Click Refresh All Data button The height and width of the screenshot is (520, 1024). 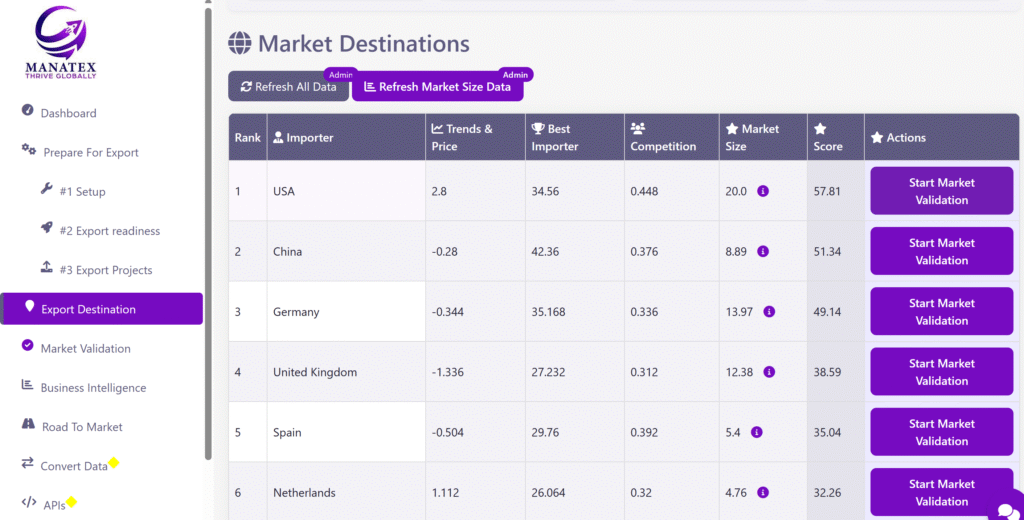tap(289, 87)
